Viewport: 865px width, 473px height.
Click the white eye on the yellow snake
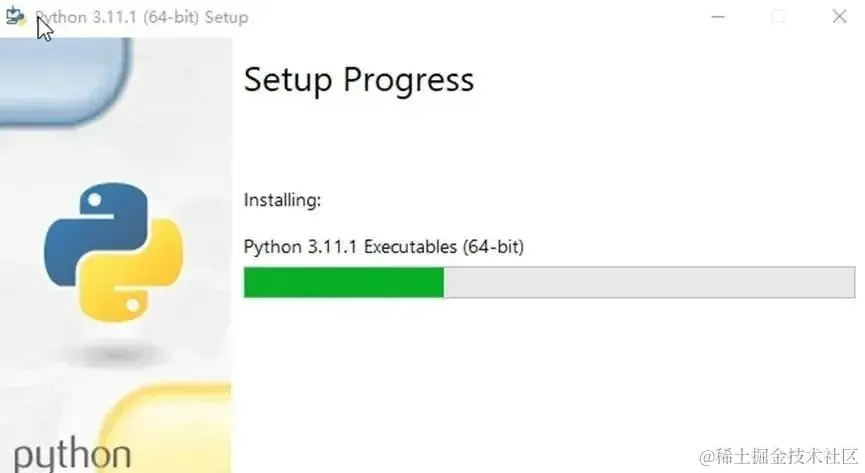click(132, 305)
